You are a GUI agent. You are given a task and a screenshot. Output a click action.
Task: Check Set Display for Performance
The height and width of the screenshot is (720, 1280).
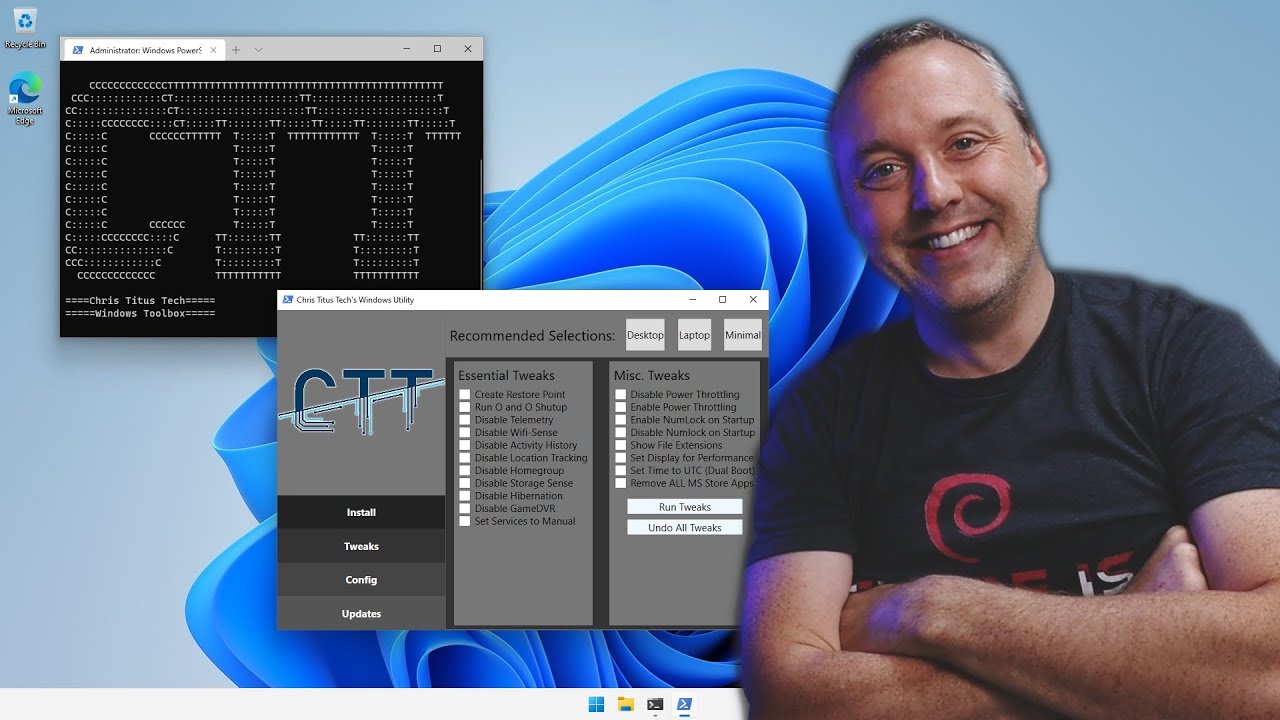pyautogui.click(x=621, y=458)
